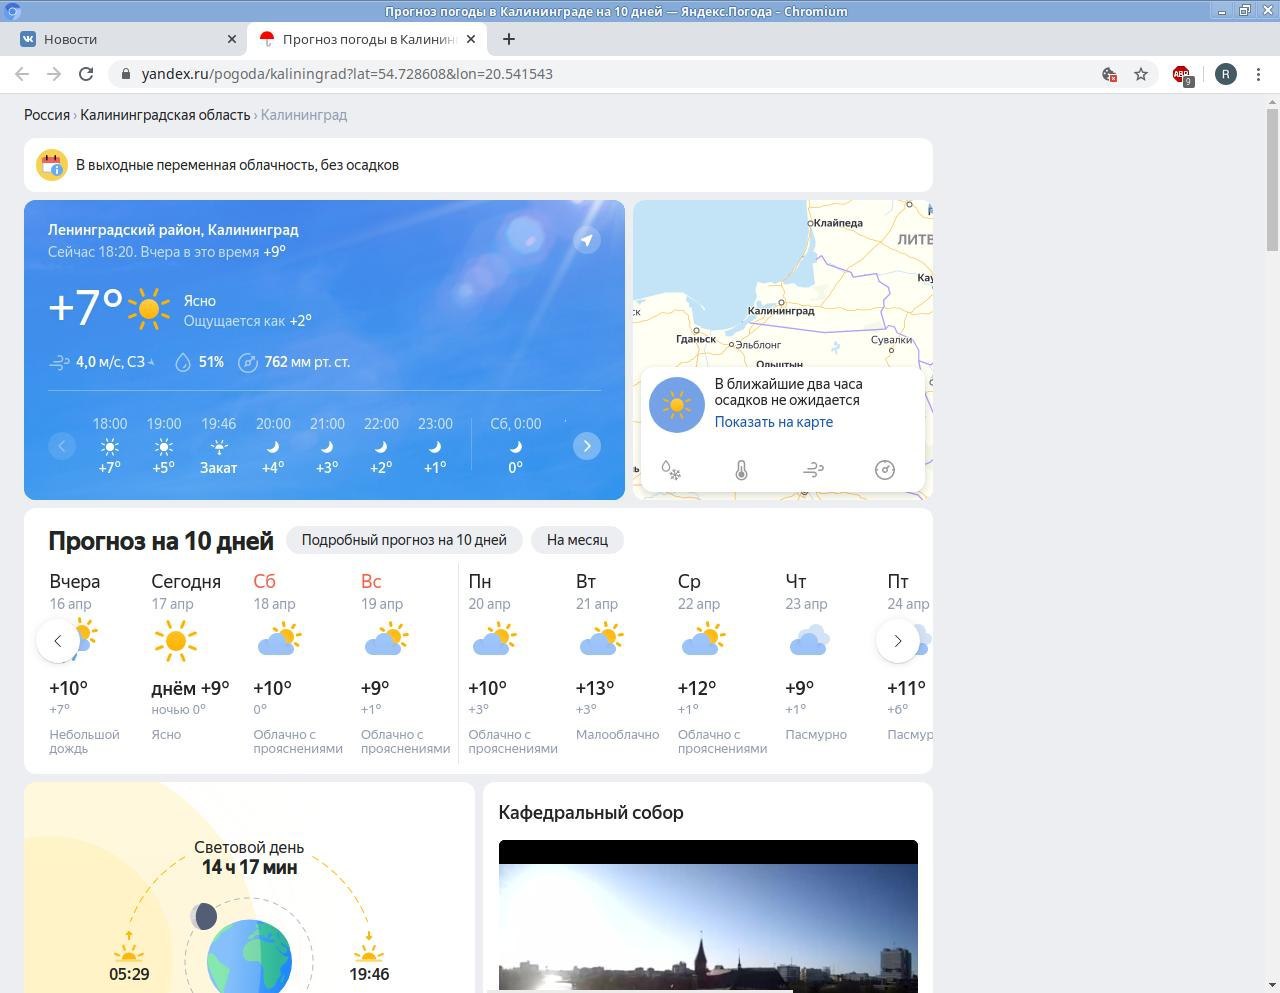This screenshot has height=993, width=1280.
Task: Open Chromium three-dot menu
Action: 1259,74
